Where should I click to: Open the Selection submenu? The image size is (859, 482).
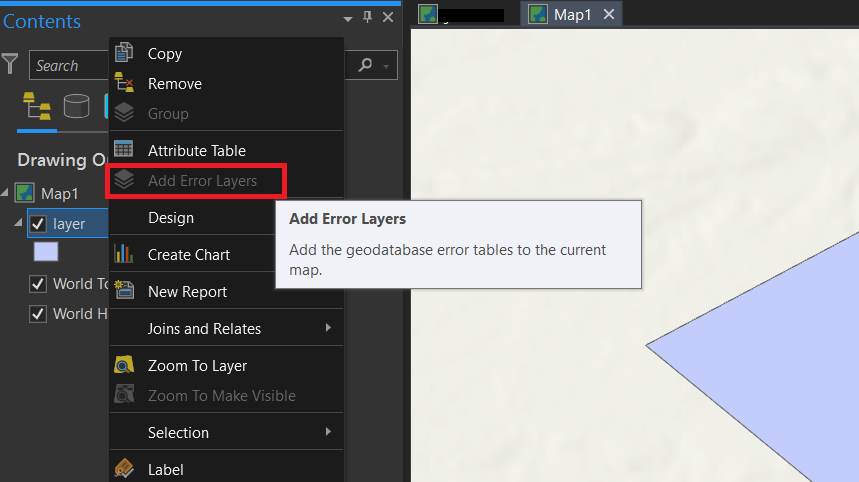tap(225, 432)
